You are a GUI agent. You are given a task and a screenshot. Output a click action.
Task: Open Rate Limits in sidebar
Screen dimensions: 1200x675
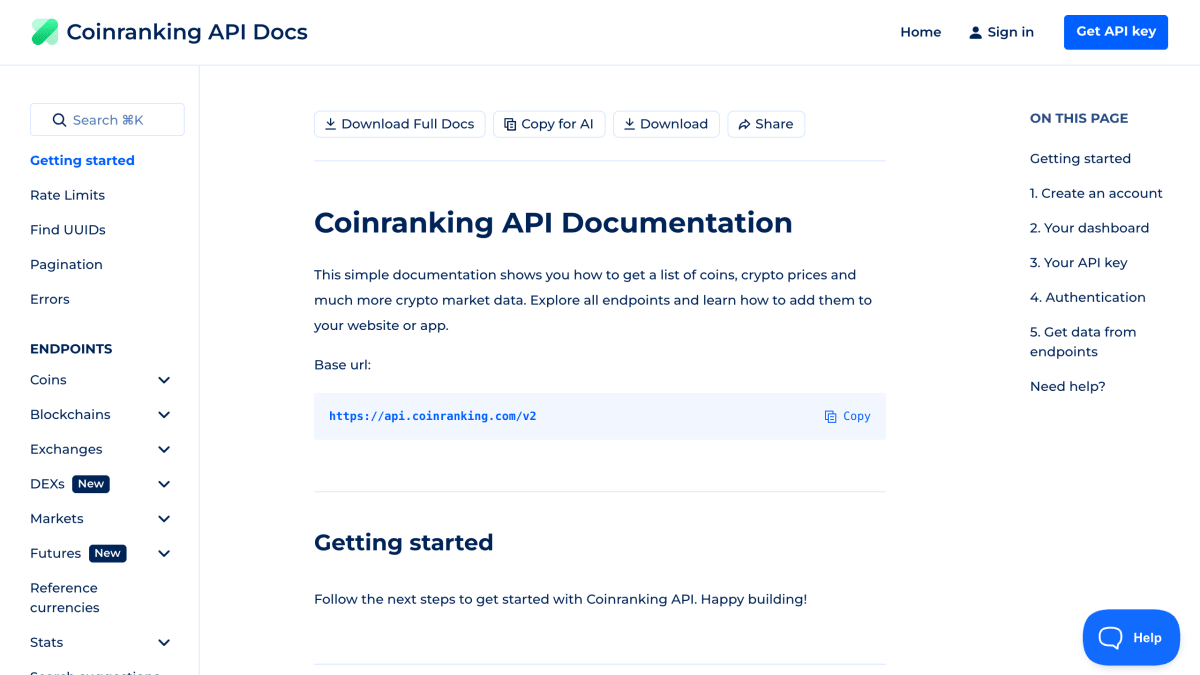(x=67, y=195)
